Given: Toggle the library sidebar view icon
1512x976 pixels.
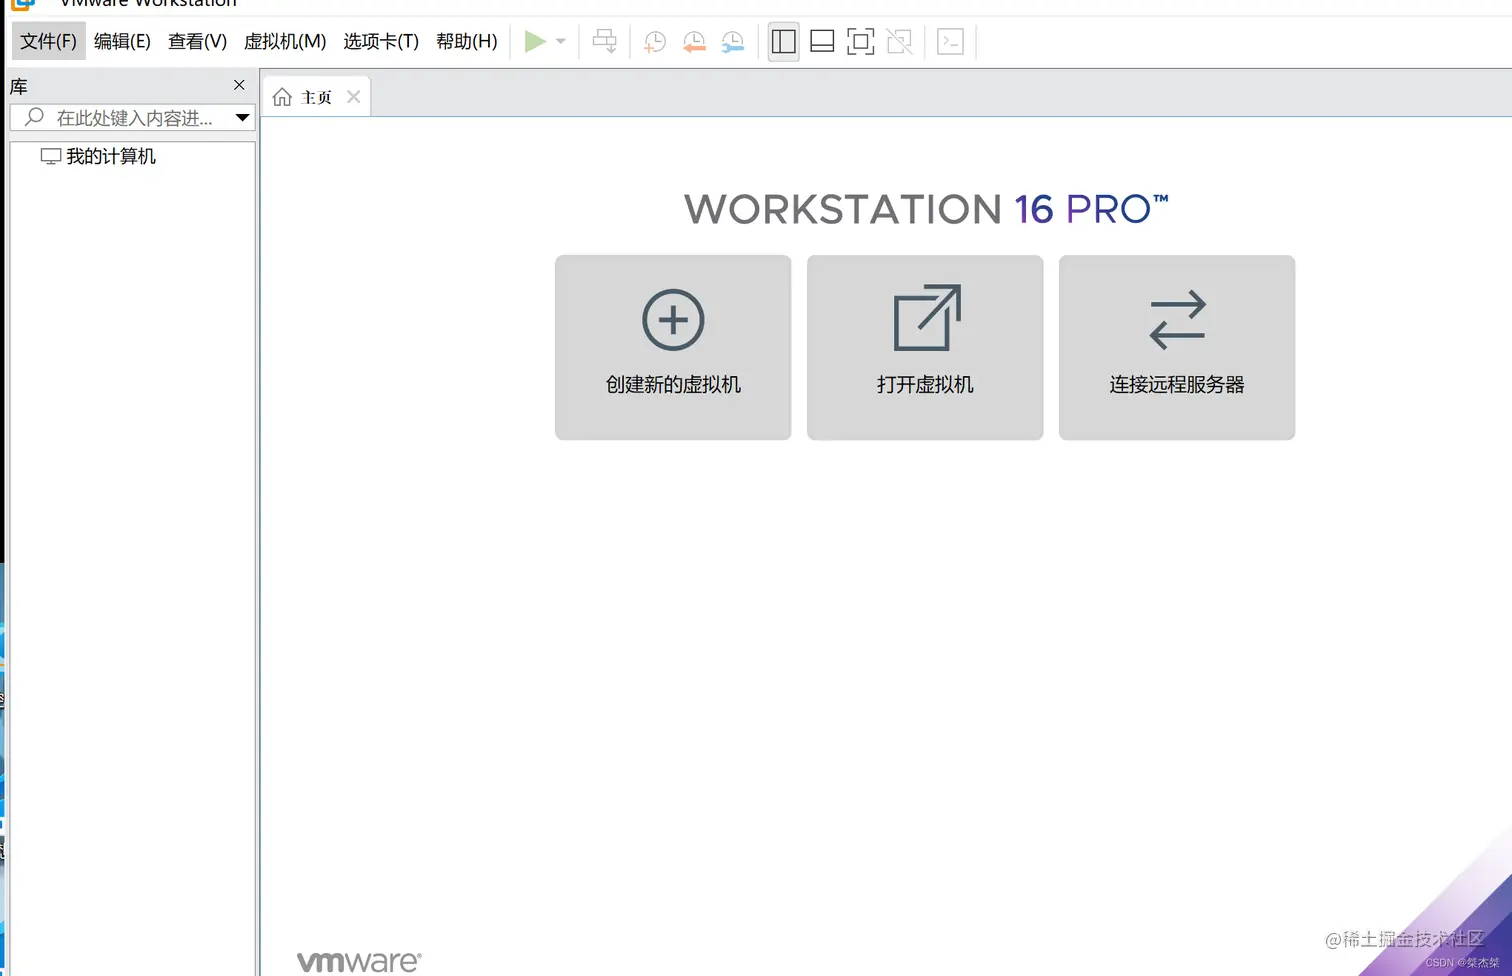Looking at the screenshot, I should [x=784, y=41].
